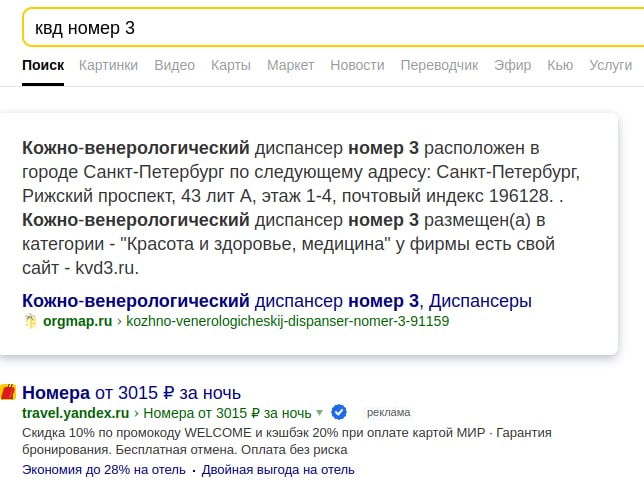Click the red Yandex Travel ad icon
Viewport: 644px width, 485px height.
tap(8, 392)
